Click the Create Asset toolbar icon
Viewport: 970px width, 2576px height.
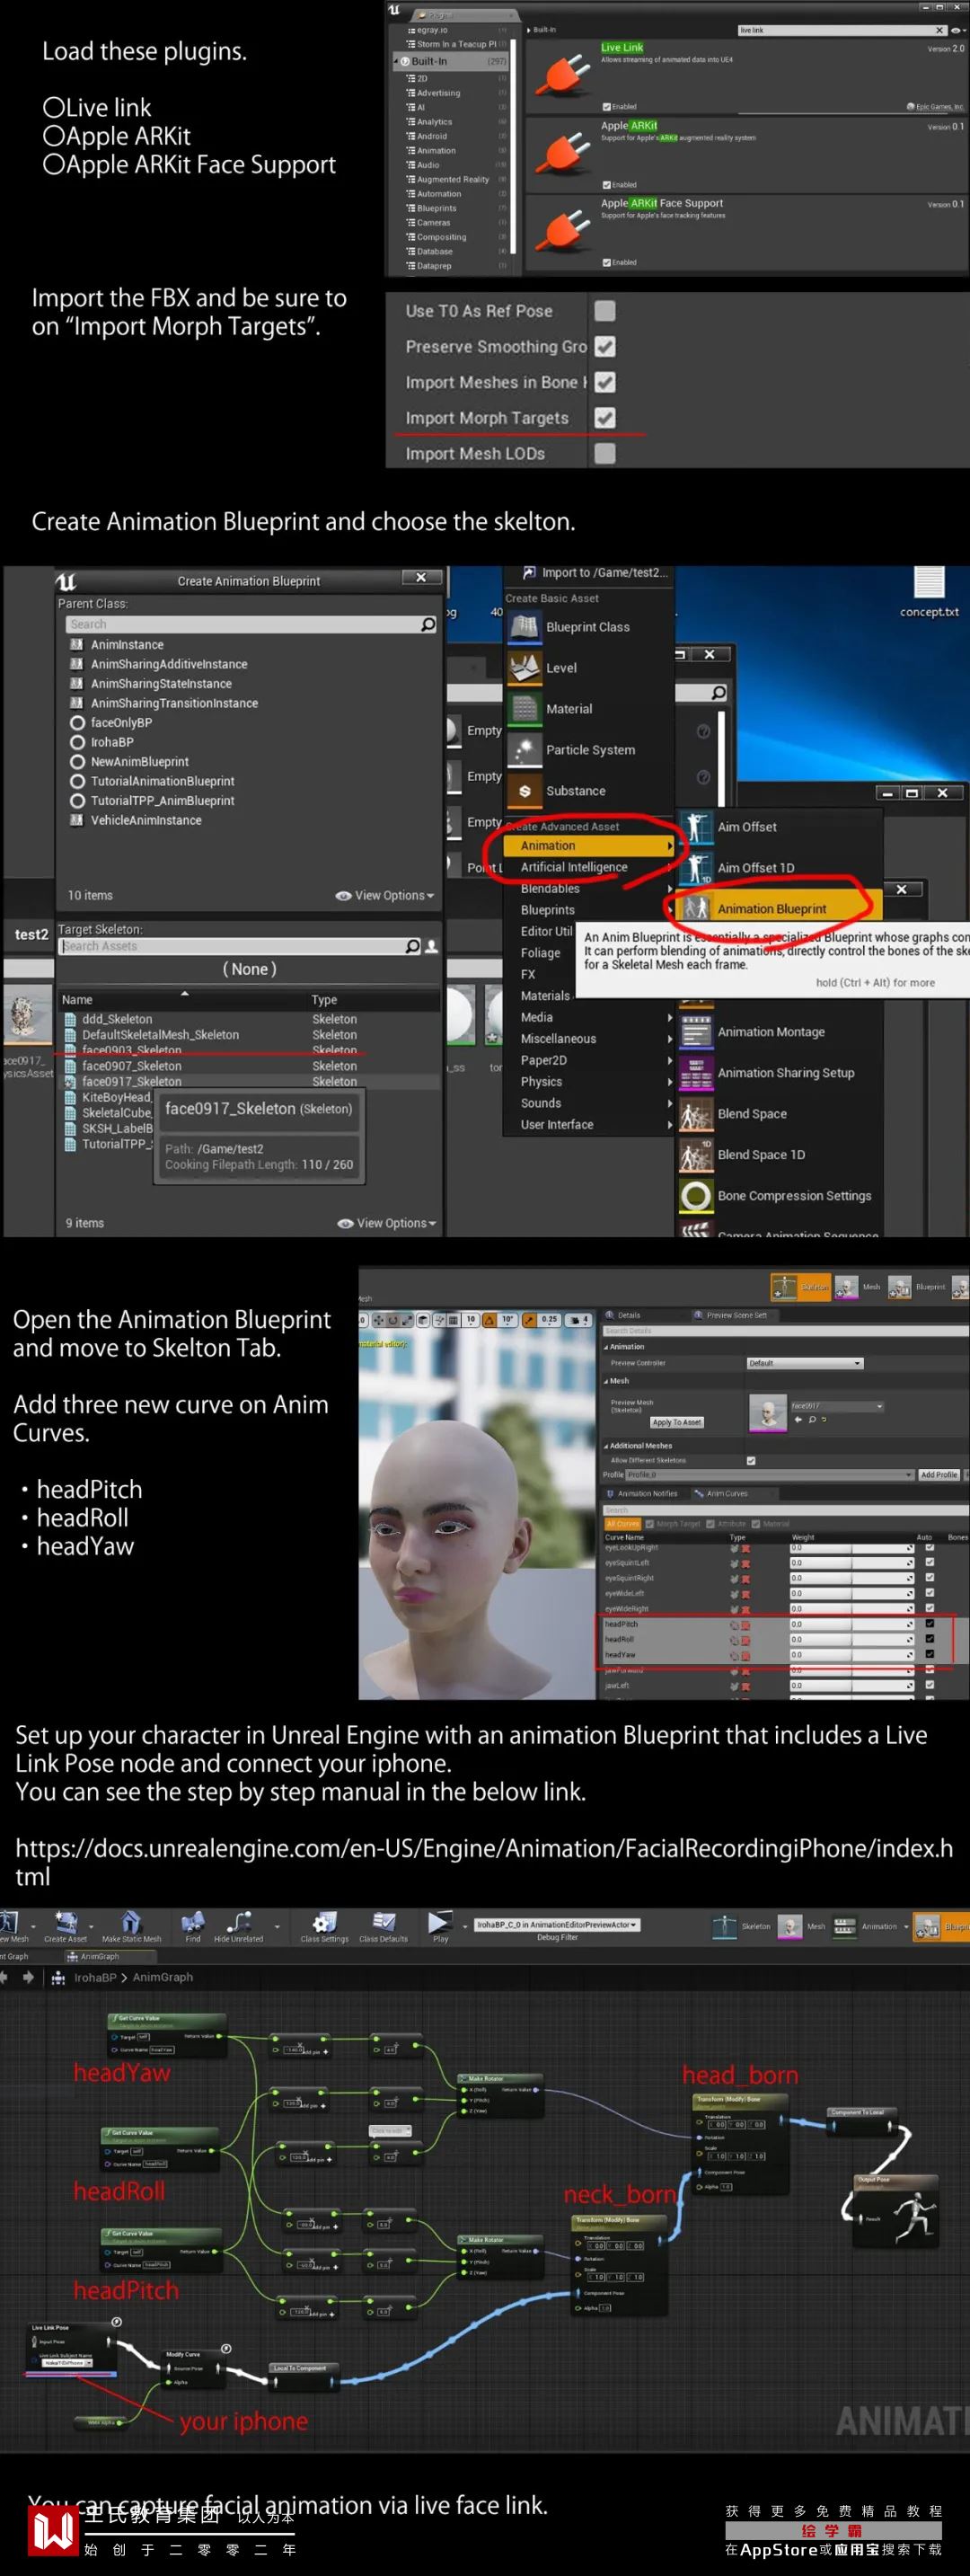point(66,1923)
